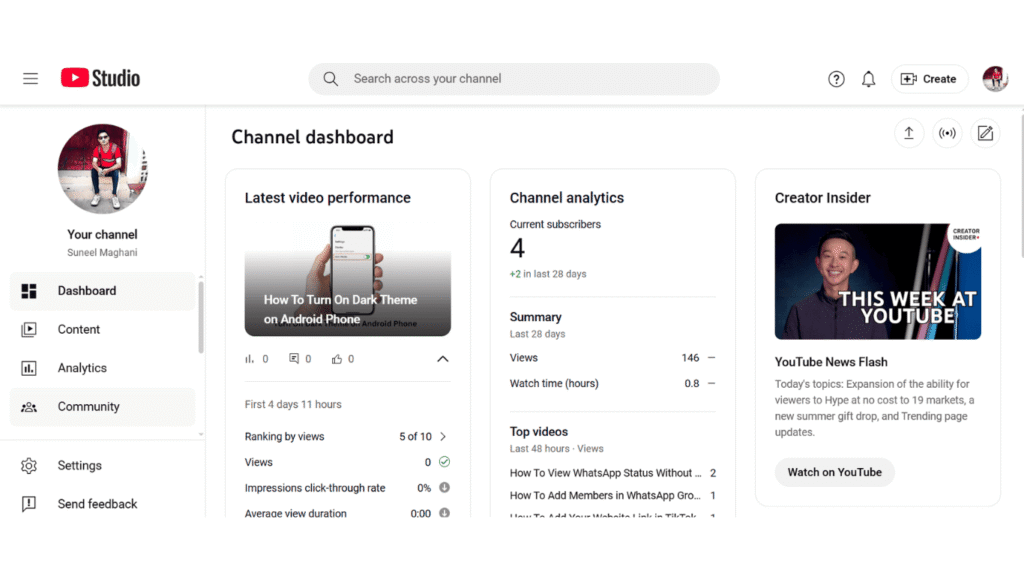Expand Ranking by views arrow
The height and width of the screenshot is (576, 1024).
click(443, 436)
